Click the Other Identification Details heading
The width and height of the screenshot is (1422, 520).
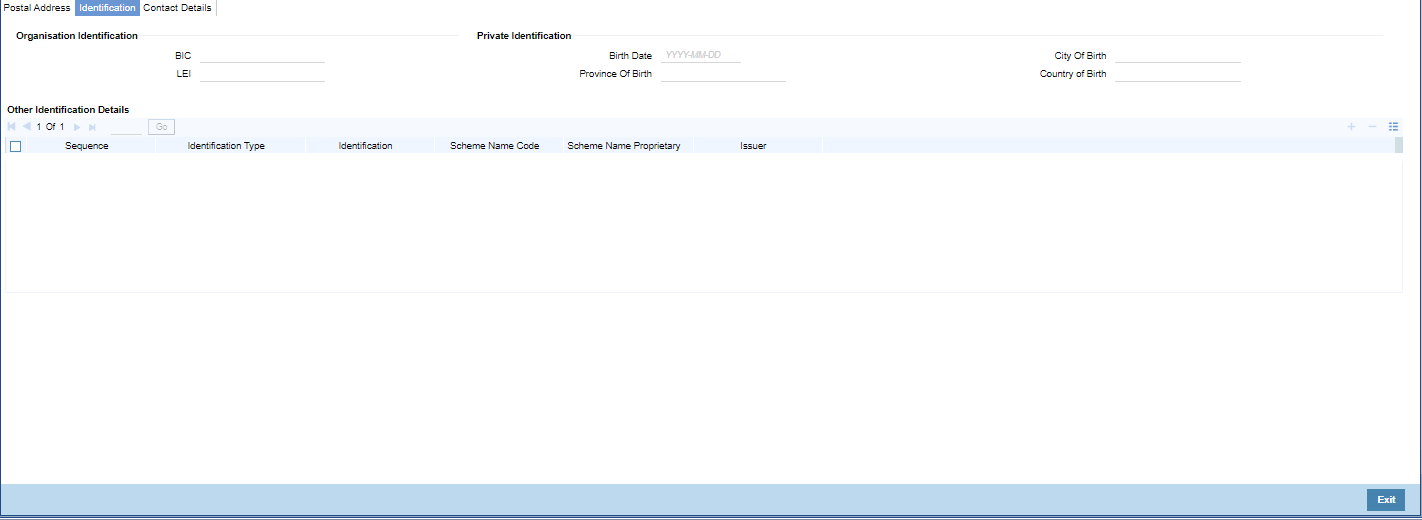click(68, 109)
